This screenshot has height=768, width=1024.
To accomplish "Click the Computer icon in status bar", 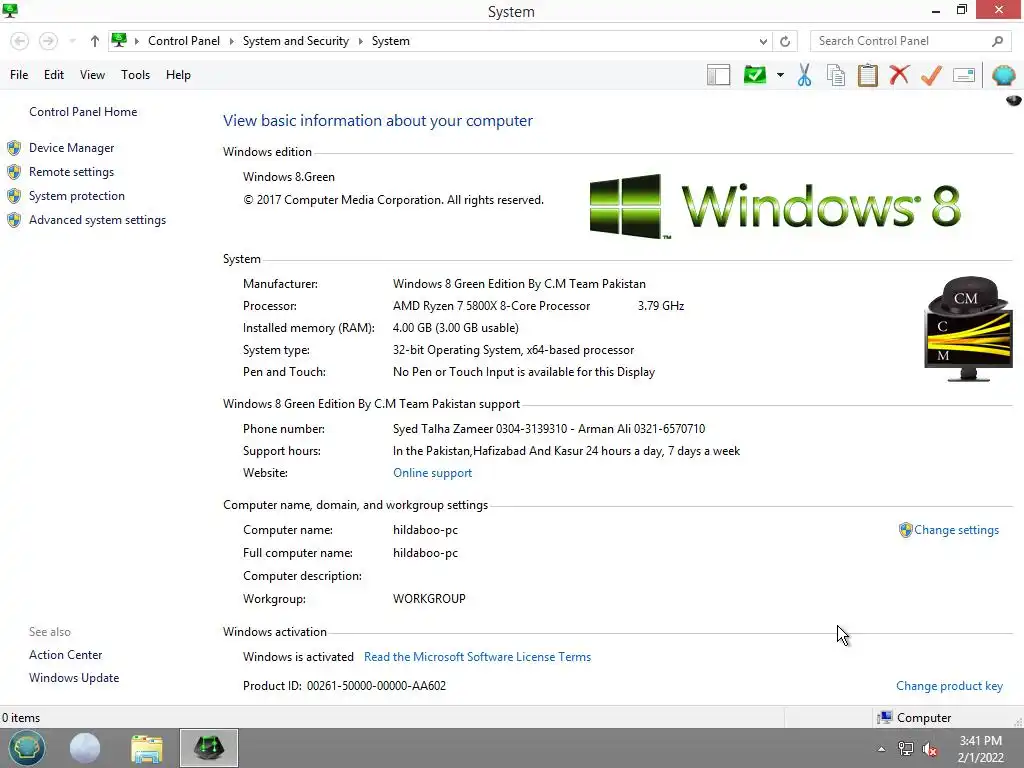I will pos(885,718).
